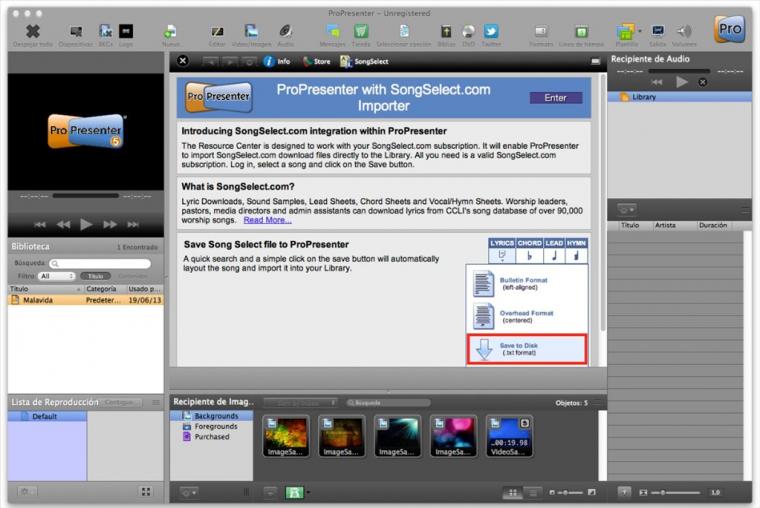The image size is (760, 508).
Task: Toggle the Logo display button
Action: pos(126,31)
